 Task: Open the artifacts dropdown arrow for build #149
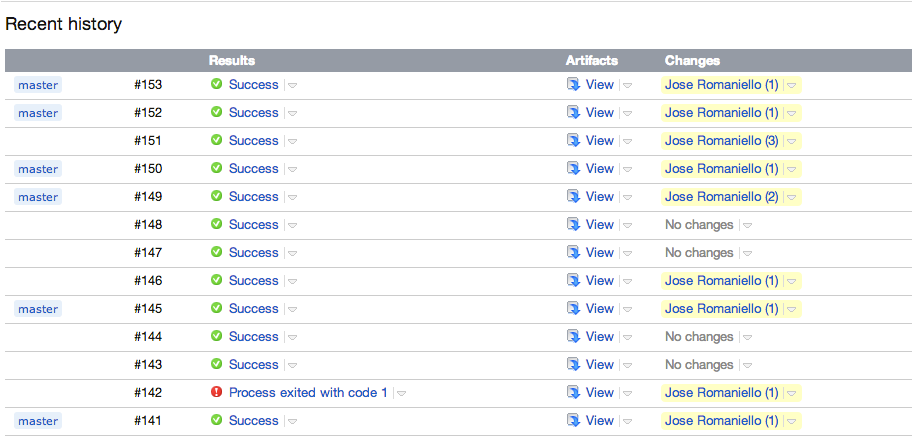pos(627,197)
